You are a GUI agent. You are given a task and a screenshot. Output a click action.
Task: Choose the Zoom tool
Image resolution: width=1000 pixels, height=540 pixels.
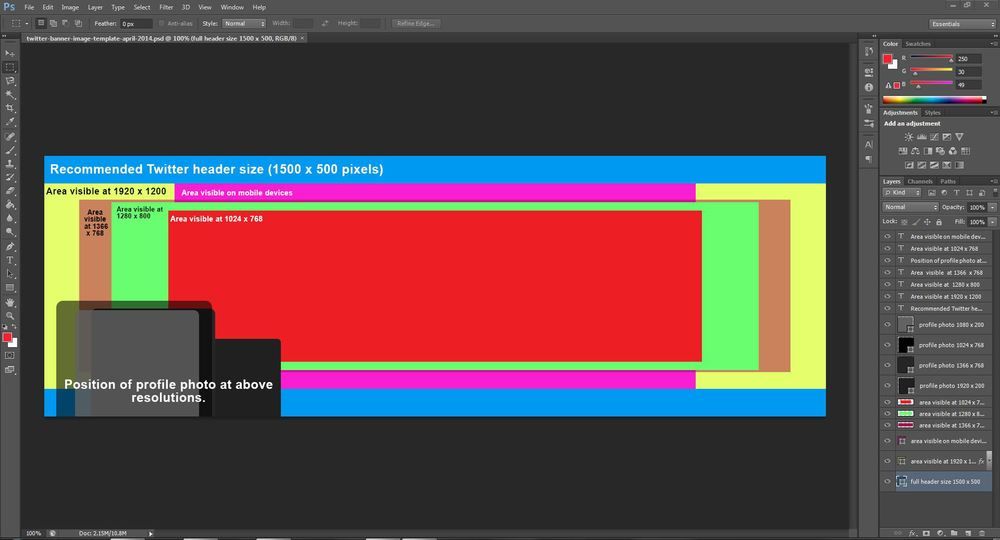tap(10, 316)
